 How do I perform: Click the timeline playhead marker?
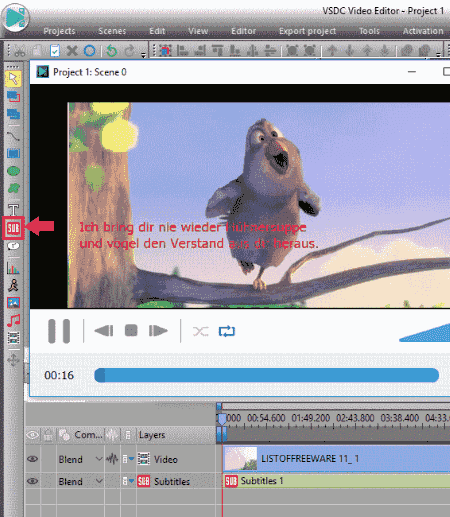point(222,419)
